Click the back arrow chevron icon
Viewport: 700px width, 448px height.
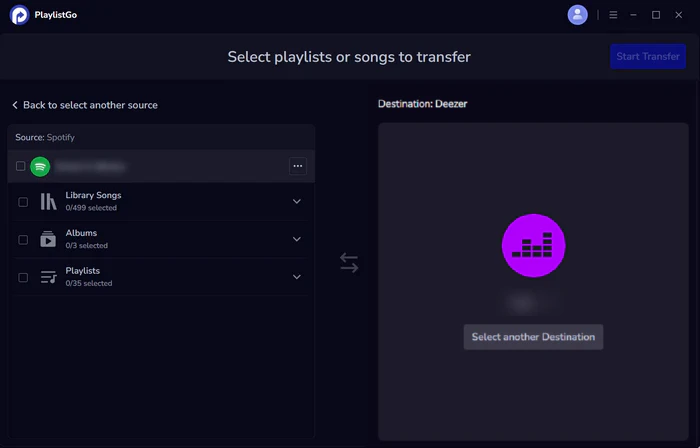click(15, 105)
